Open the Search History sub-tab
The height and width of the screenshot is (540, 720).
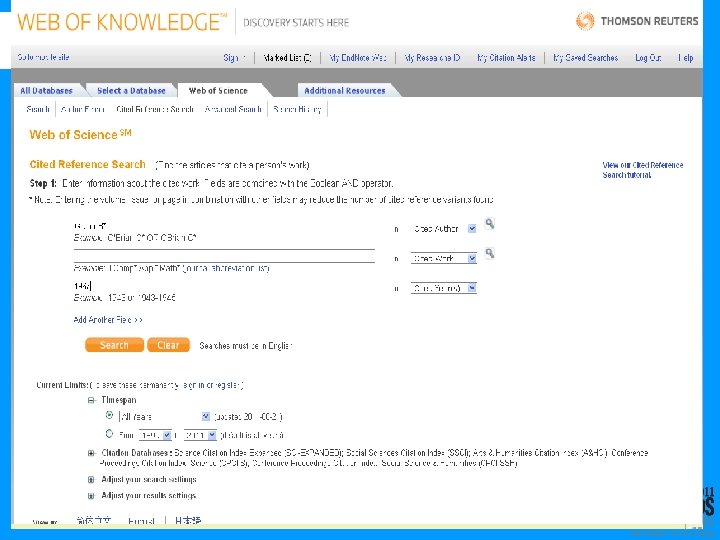click(x=297, y=109)
